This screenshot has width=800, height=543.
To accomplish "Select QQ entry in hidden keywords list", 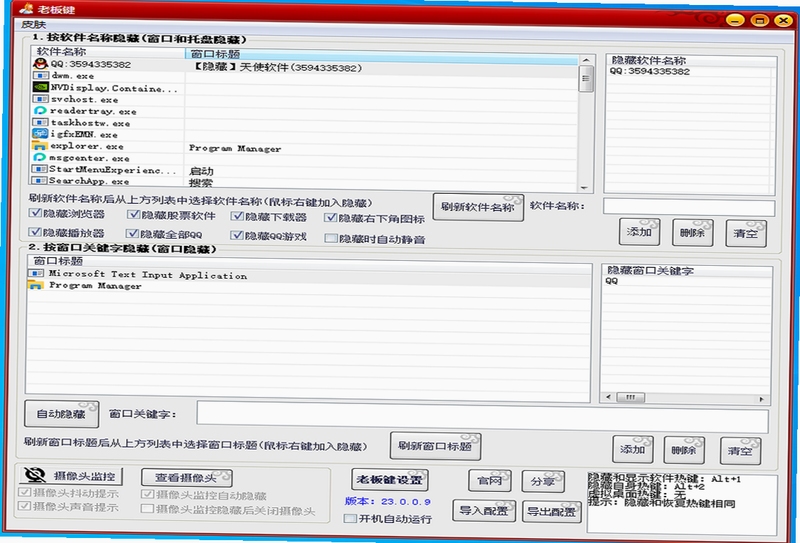I will point(612,281).
